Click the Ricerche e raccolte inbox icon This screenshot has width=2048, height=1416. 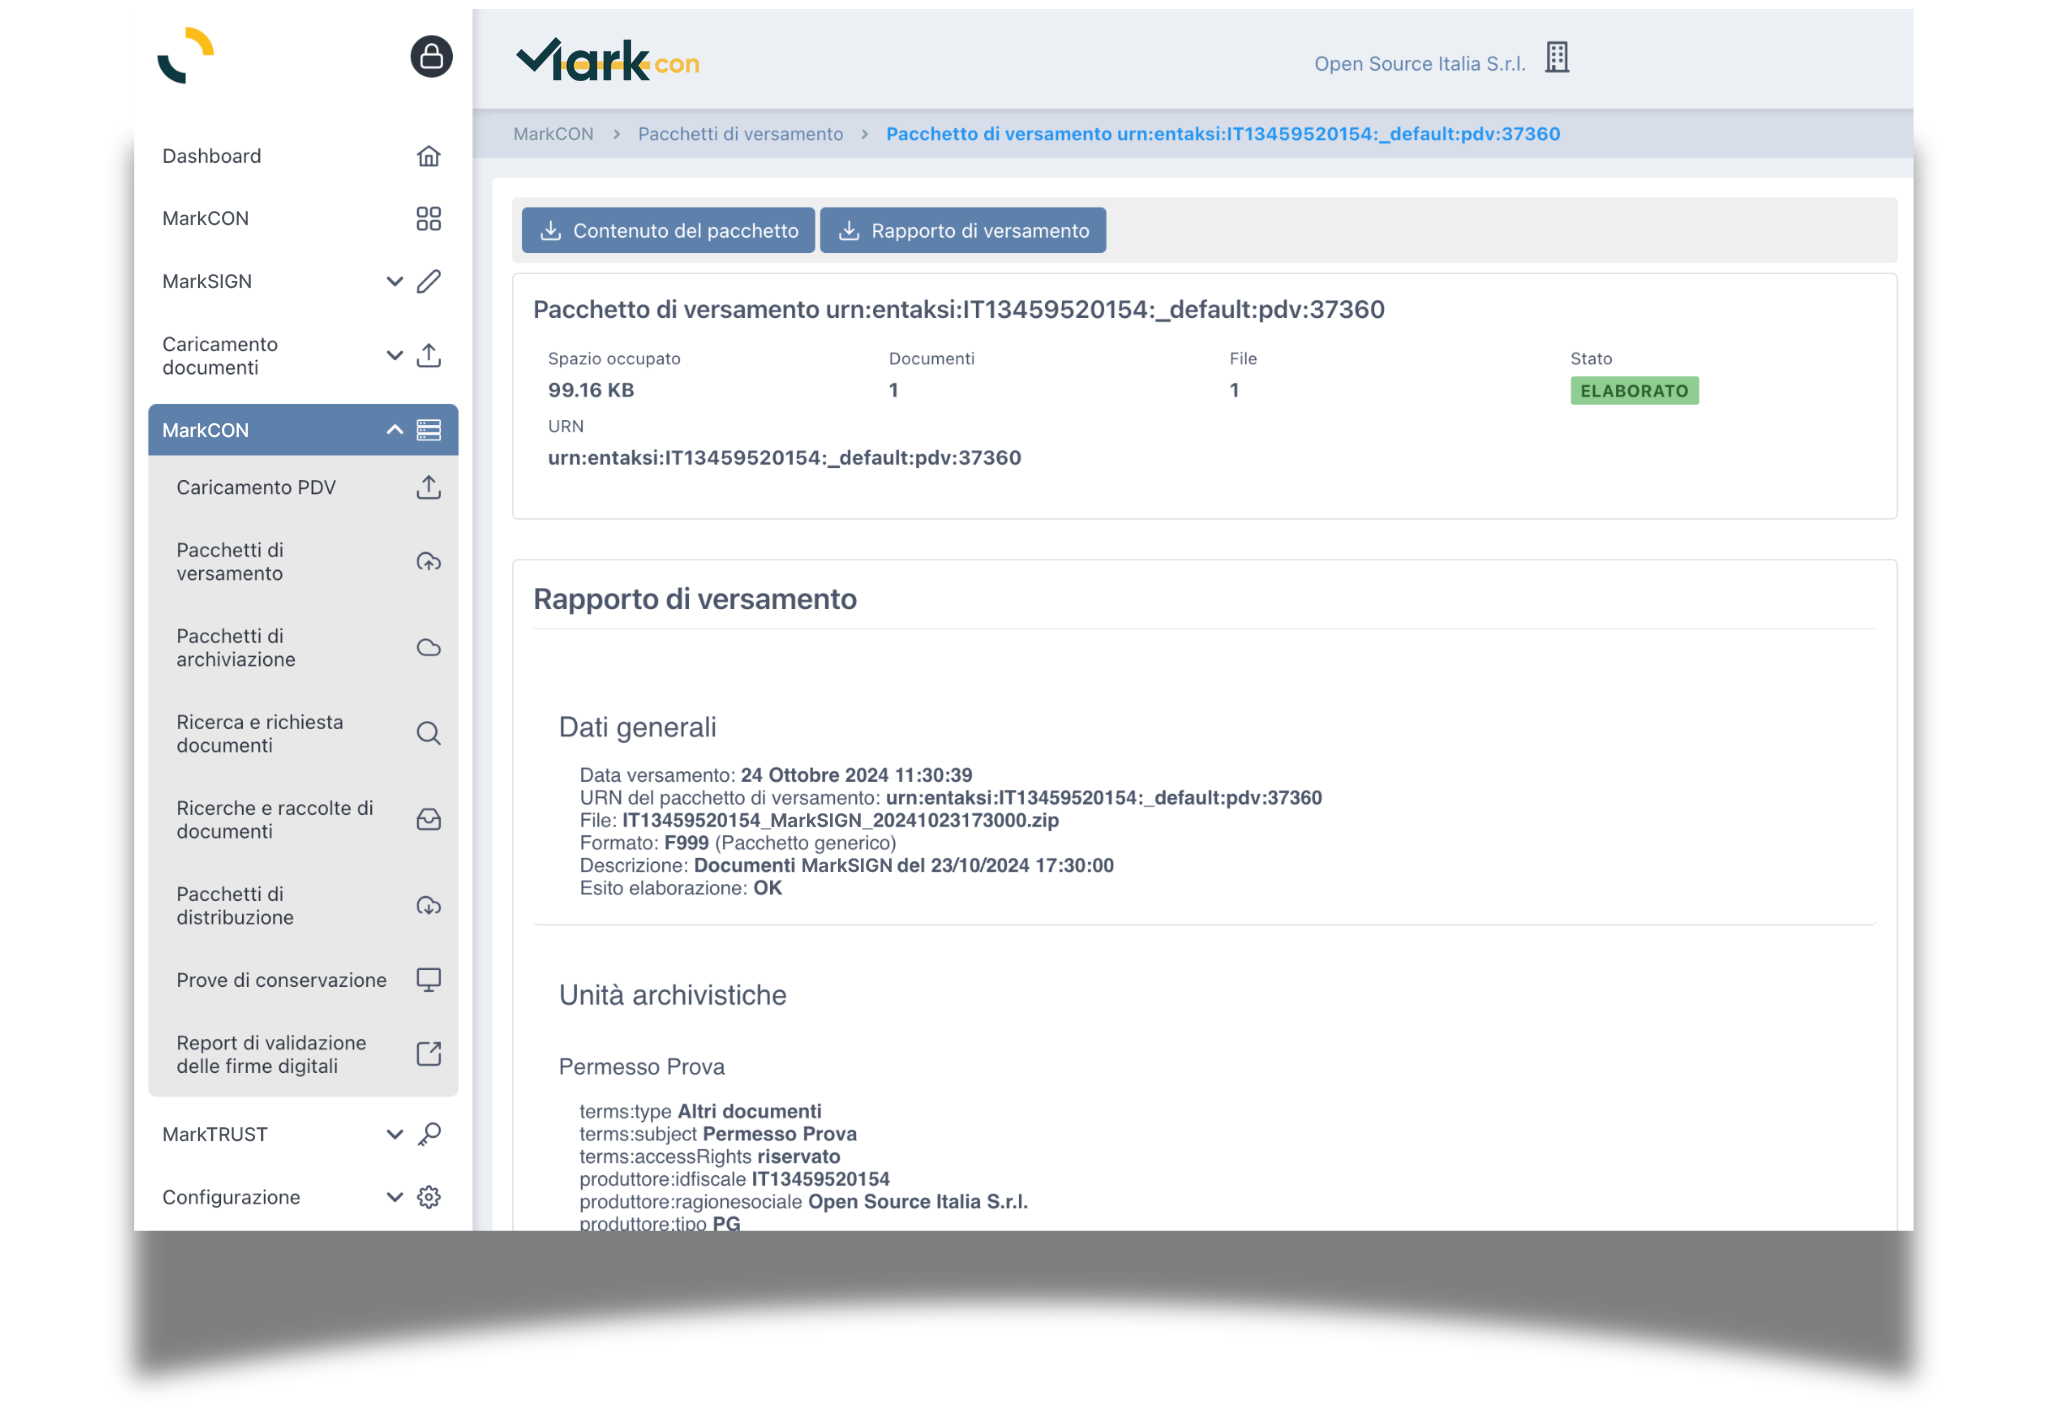click(429, 819)
